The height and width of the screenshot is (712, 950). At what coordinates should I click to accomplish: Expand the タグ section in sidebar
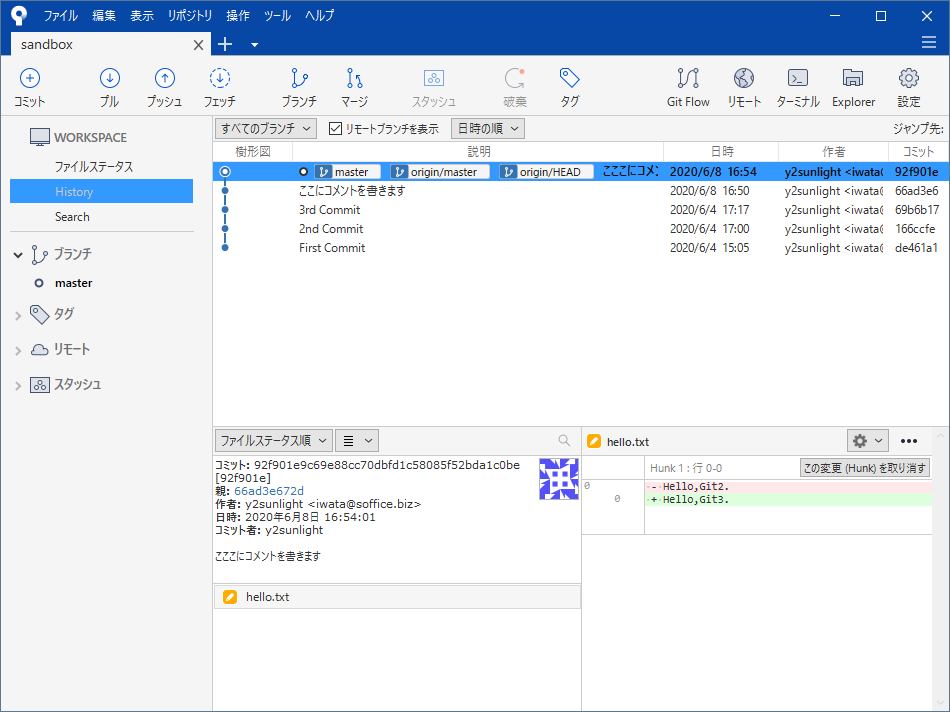[x=18, y=316]
